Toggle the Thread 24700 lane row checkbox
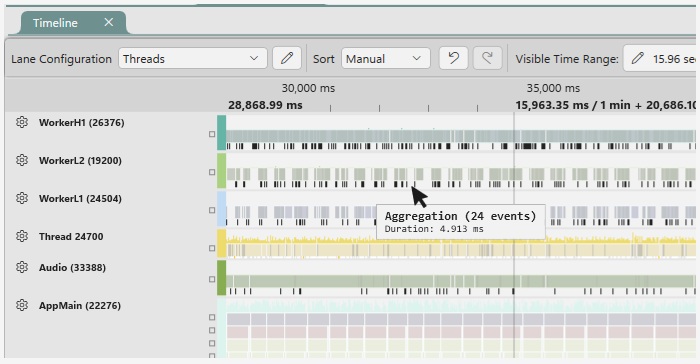Screen dimensions: 700x364 click(x=212, y=248)
